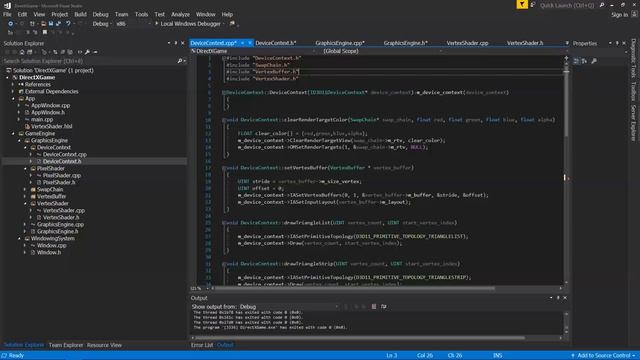Click bookmark icon in second toolbar row
Image resolution: width=640 pixels, height=360 pixels.
tap(45, 32)
